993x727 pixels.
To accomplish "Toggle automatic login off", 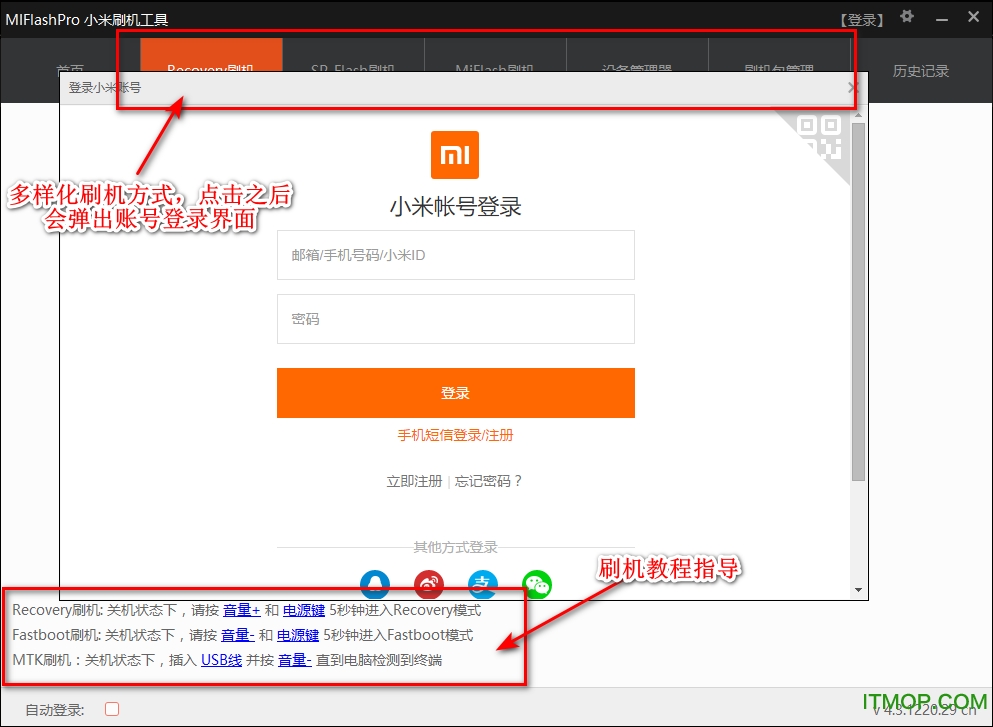I will click(112, 708).
